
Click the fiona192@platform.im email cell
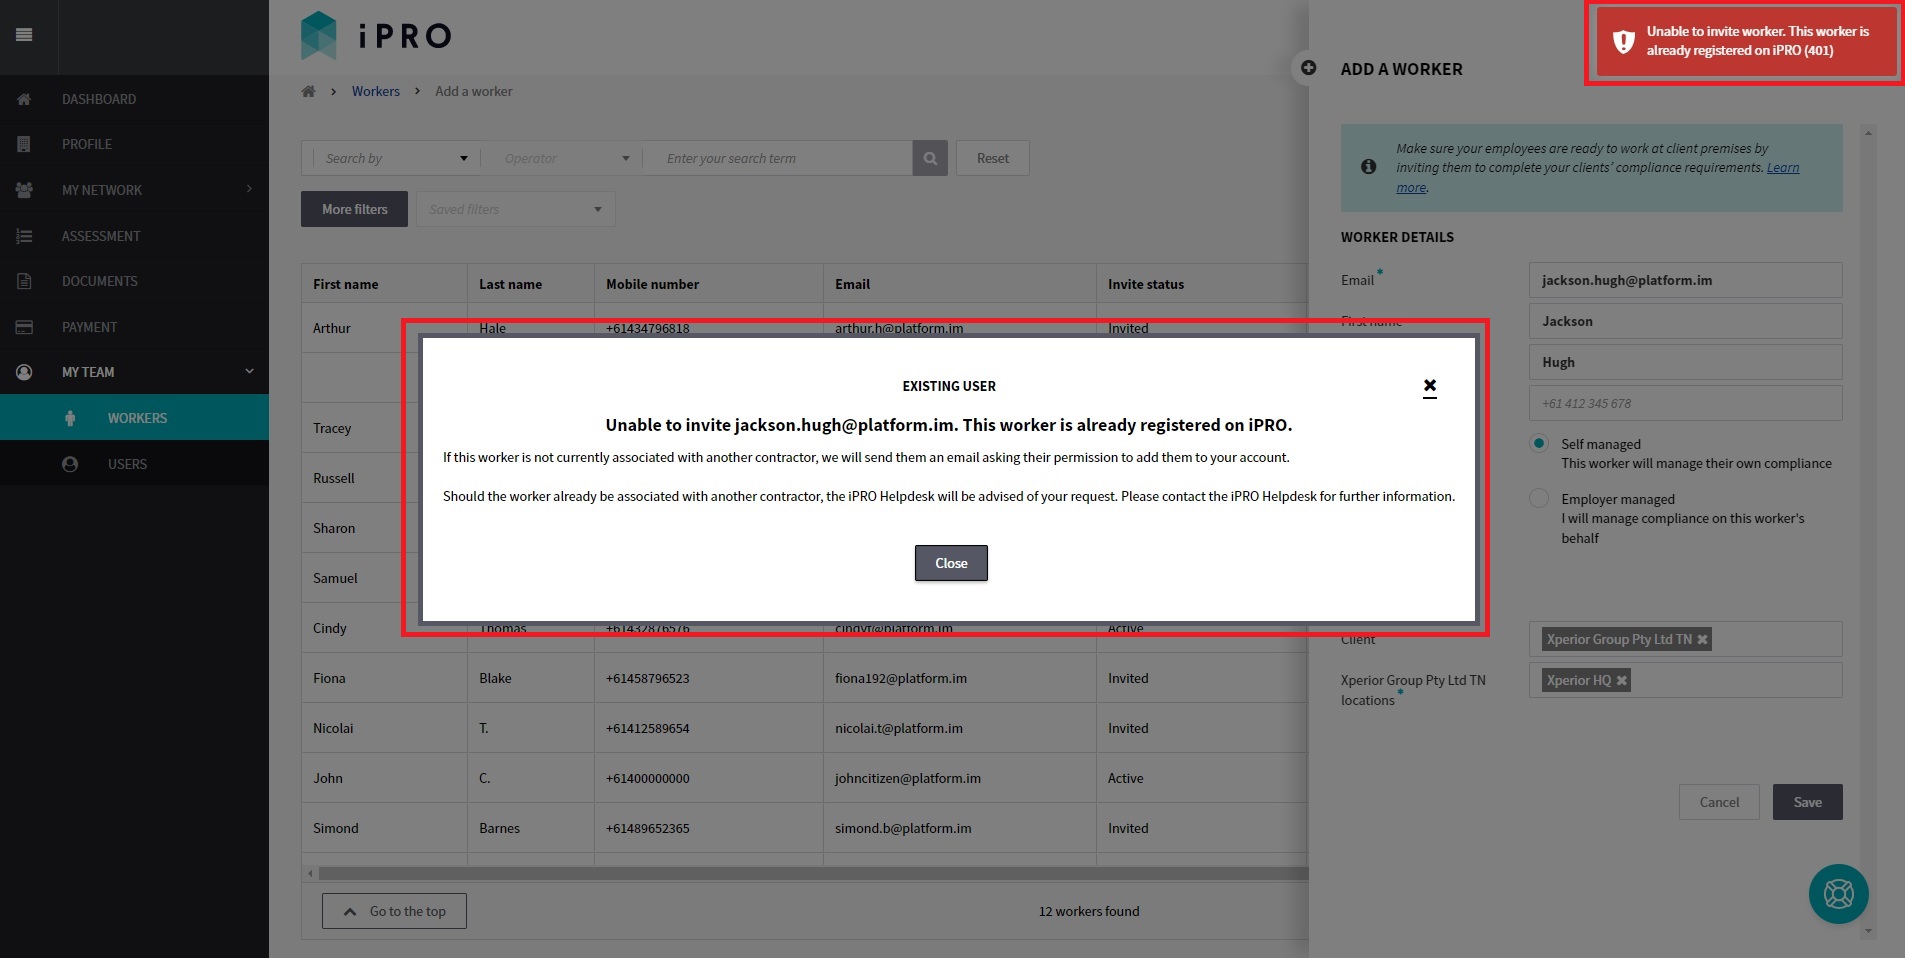[x=960, y=678]
